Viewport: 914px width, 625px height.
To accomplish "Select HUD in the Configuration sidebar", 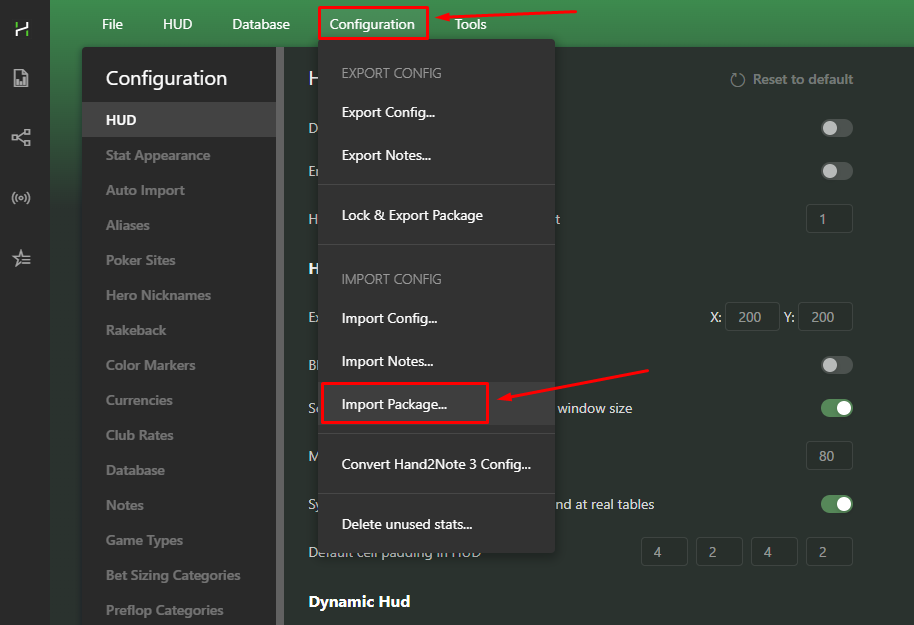I will pos(179,120).
